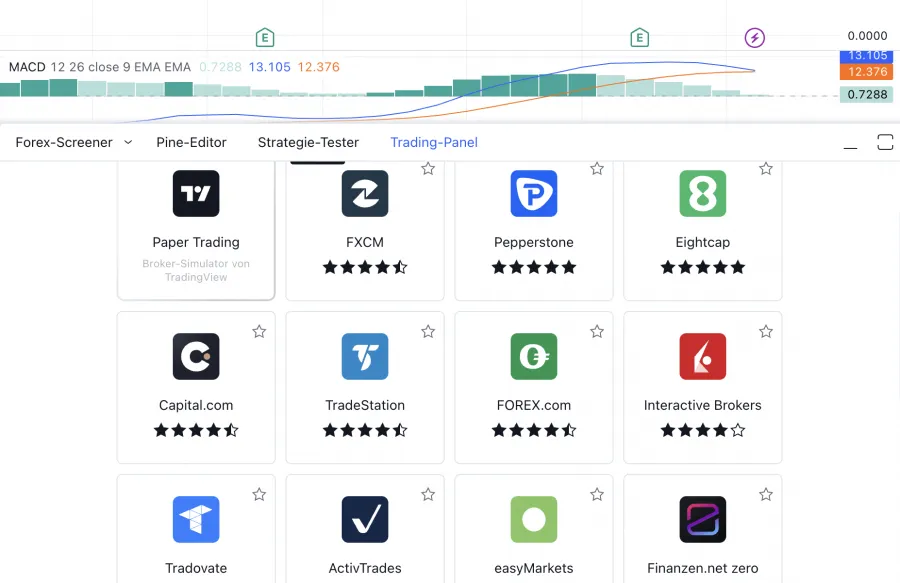The image size is (900, 583).
Task: Choose the Pepperstone logo icon
Action: click(x=534, y=194)
